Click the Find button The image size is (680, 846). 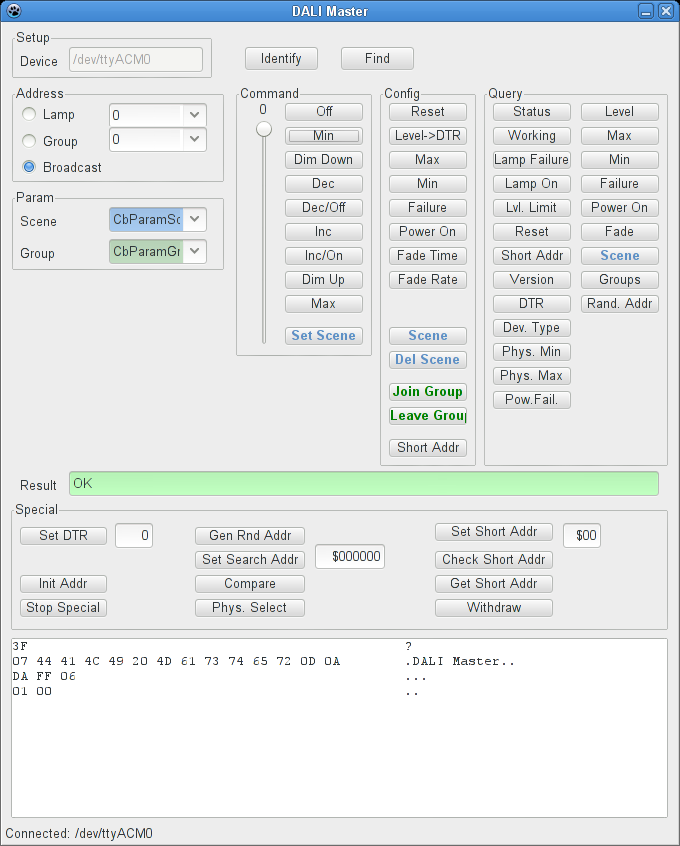coord(377,58)
